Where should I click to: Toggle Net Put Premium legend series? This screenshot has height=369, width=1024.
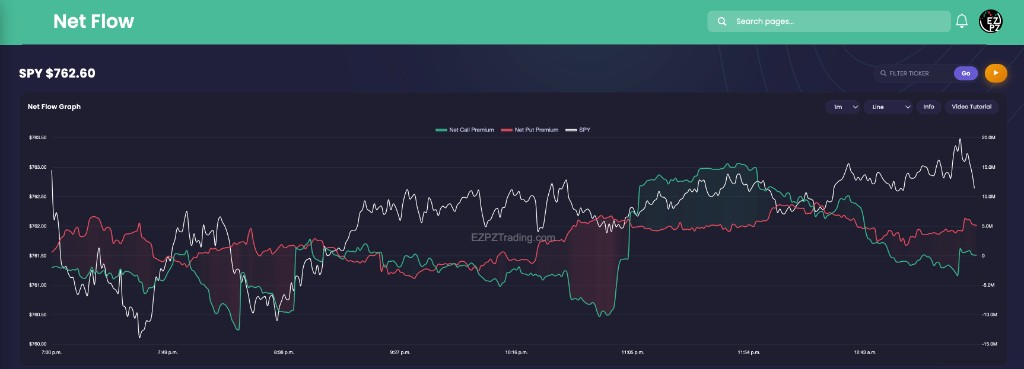click(529, 130)
